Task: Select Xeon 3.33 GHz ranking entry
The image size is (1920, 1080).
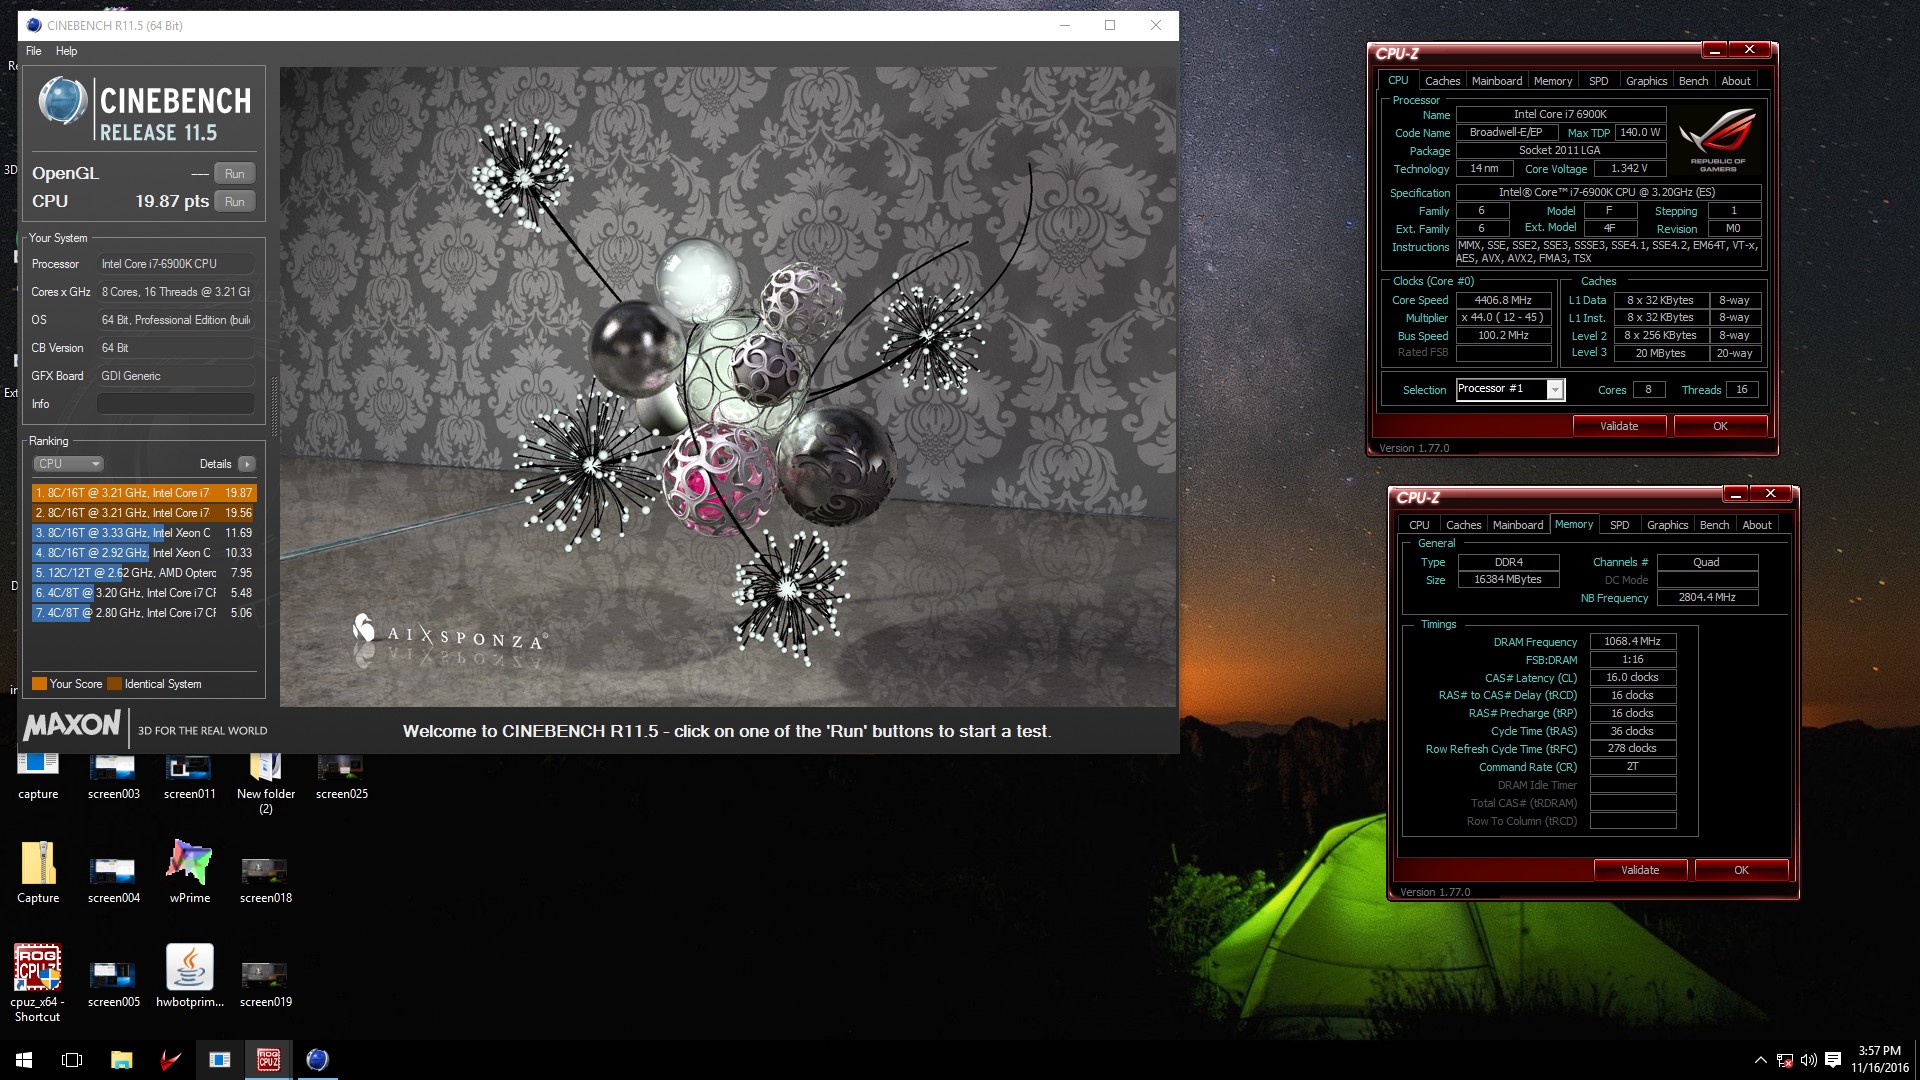Action: click(144, 533)
